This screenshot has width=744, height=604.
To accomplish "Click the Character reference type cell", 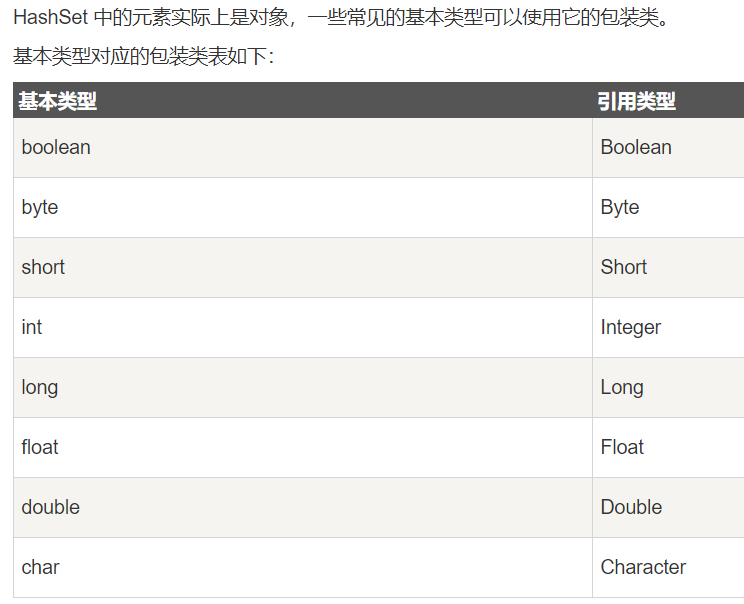I will [x=668, y=567].
